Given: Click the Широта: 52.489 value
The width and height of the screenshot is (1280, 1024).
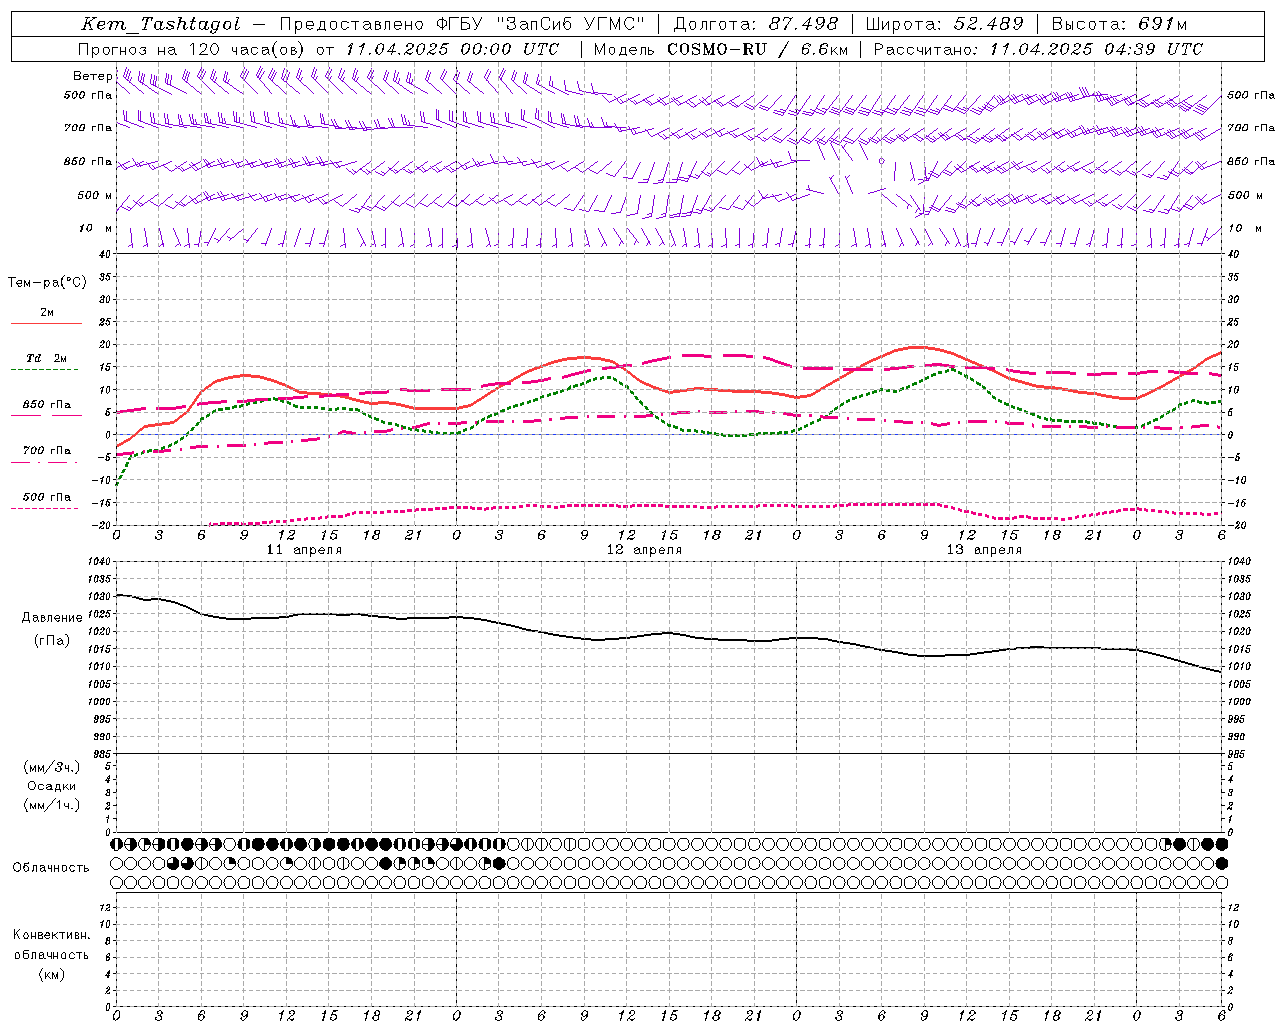Looking at the screenshot, I should pyautogui.click(x=945, y=24).
